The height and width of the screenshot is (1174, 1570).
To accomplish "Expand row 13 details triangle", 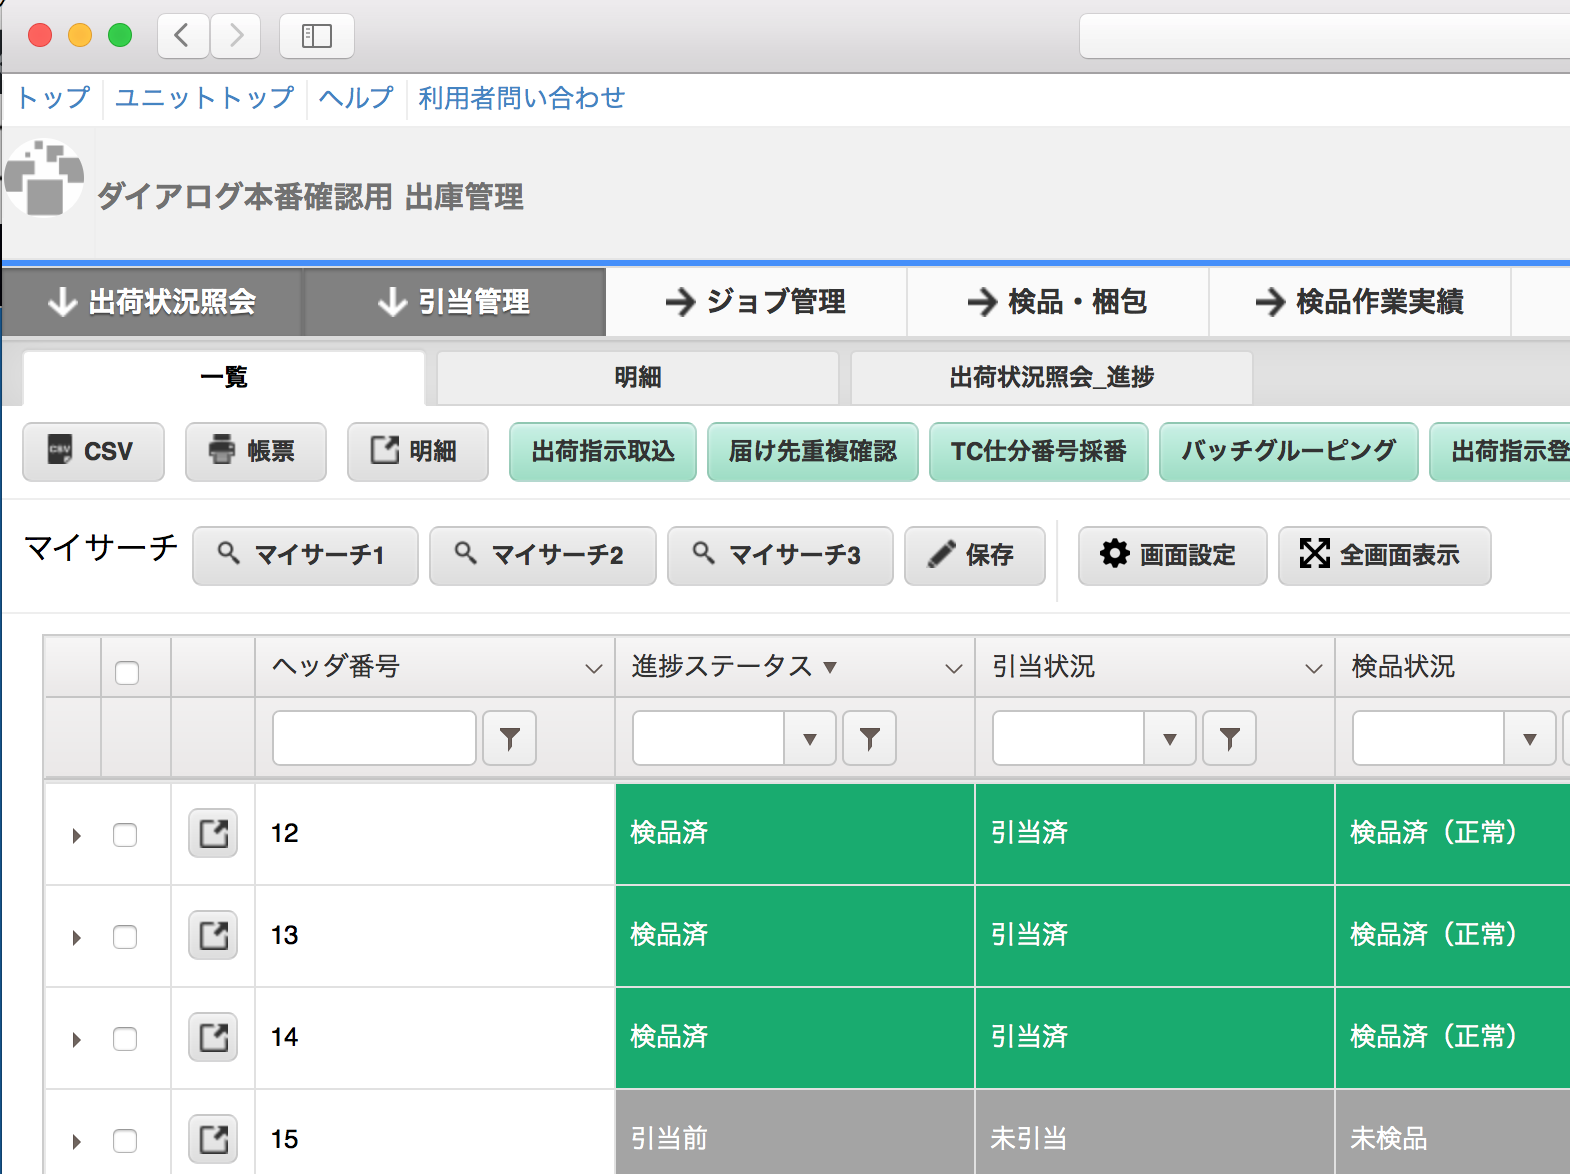I will coord(76,938).
